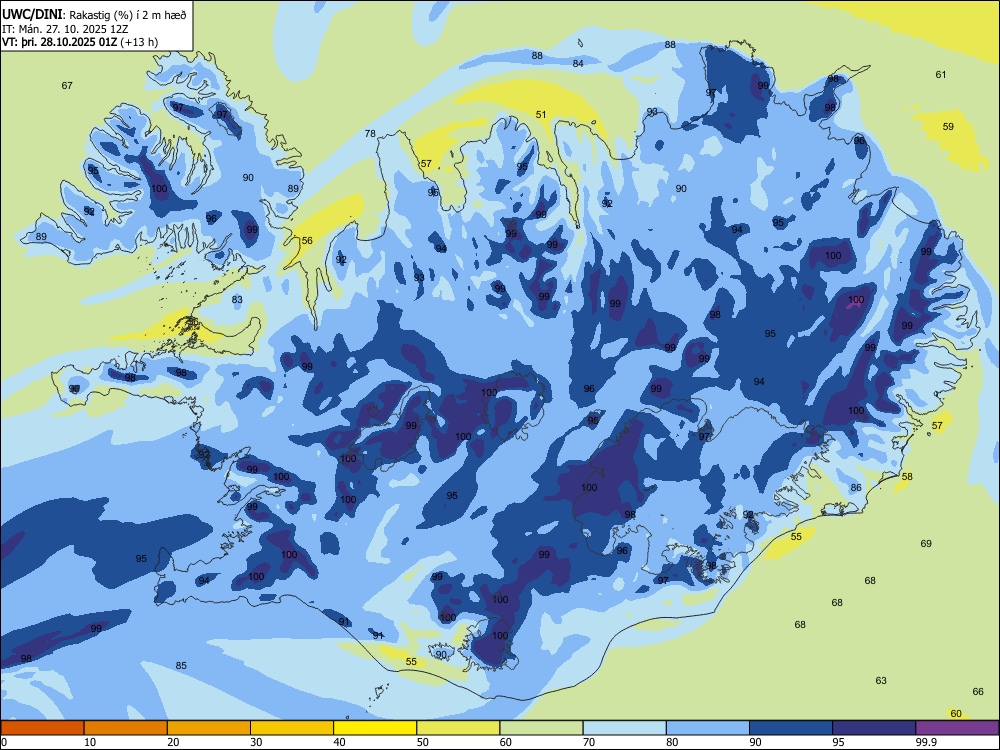Click the purple legend swatch above 99.9

[x=957, y=728]
